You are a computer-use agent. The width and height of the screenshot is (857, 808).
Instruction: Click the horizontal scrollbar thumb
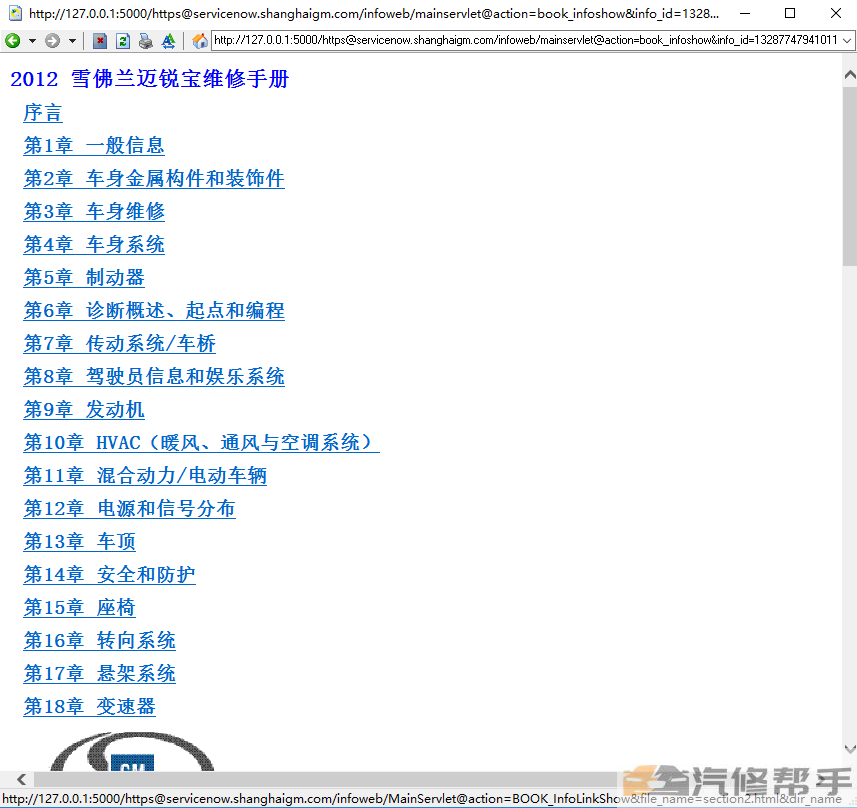tap(326, 779)
